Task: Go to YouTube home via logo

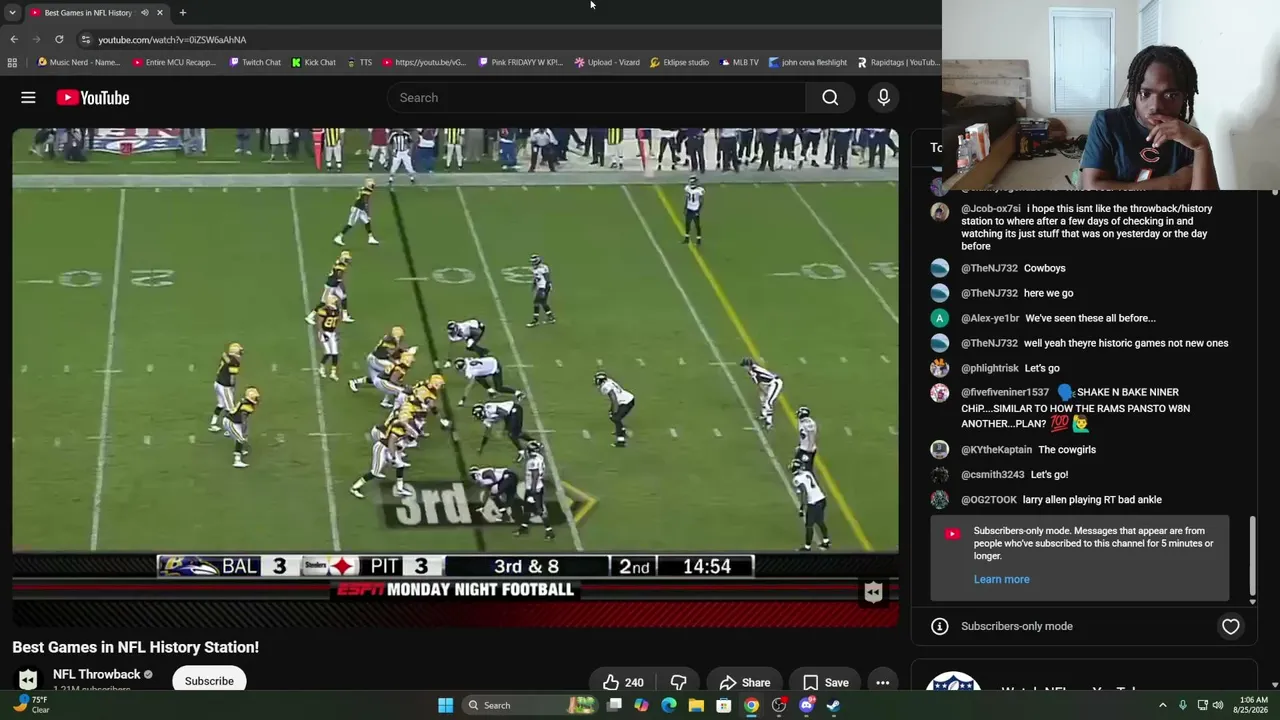Action: click(93, 97)
